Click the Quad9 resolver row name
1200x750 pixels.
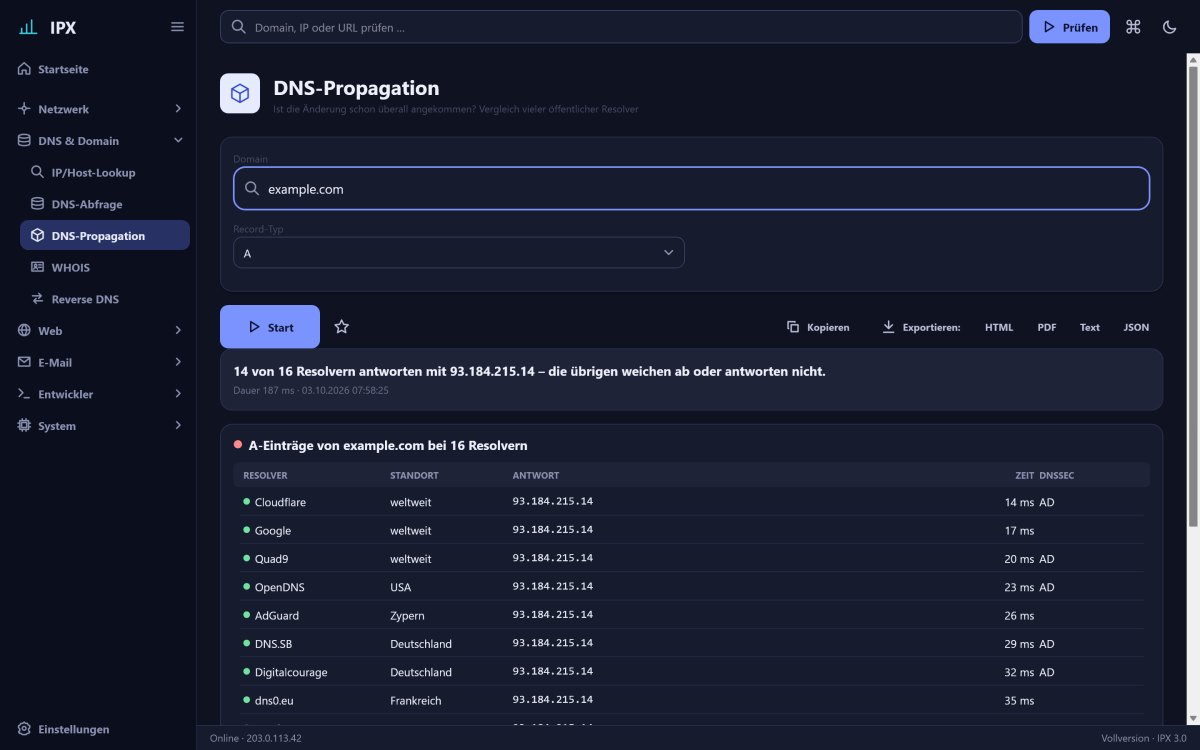[271, 559]
